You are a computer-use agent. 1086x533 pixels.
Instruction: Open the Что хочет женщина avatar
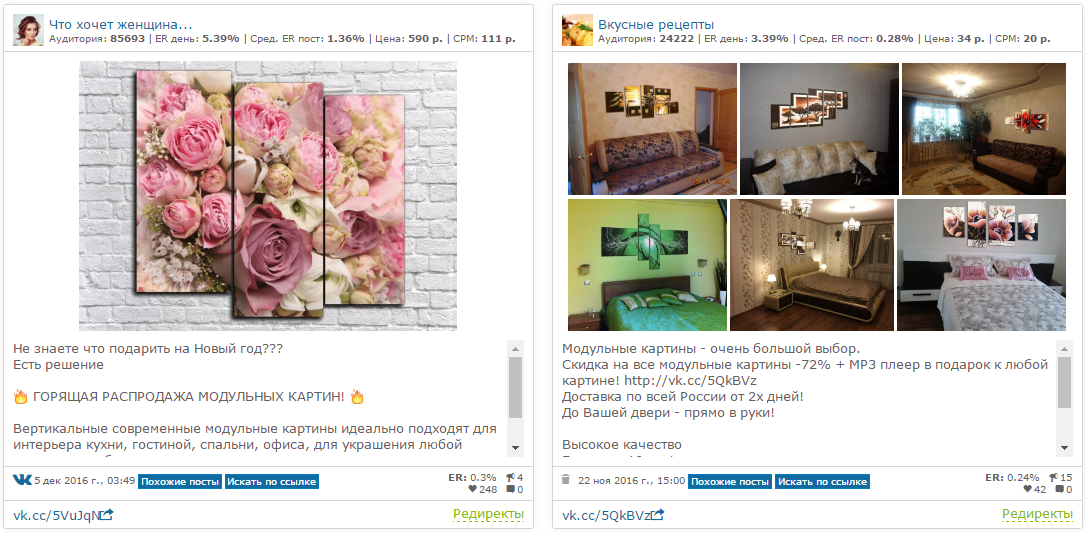pyautogui.click(x=28, y=30)
